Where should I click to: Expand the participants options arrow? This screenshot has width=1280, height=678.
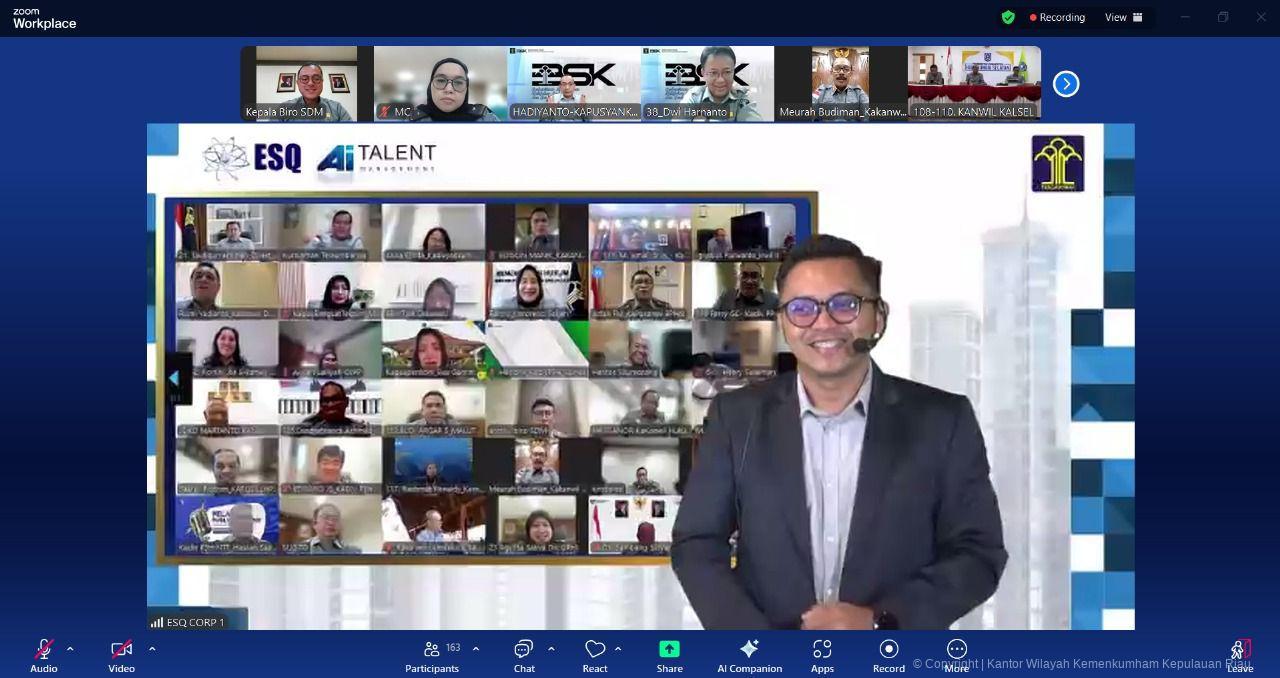[x=476, y=649]
